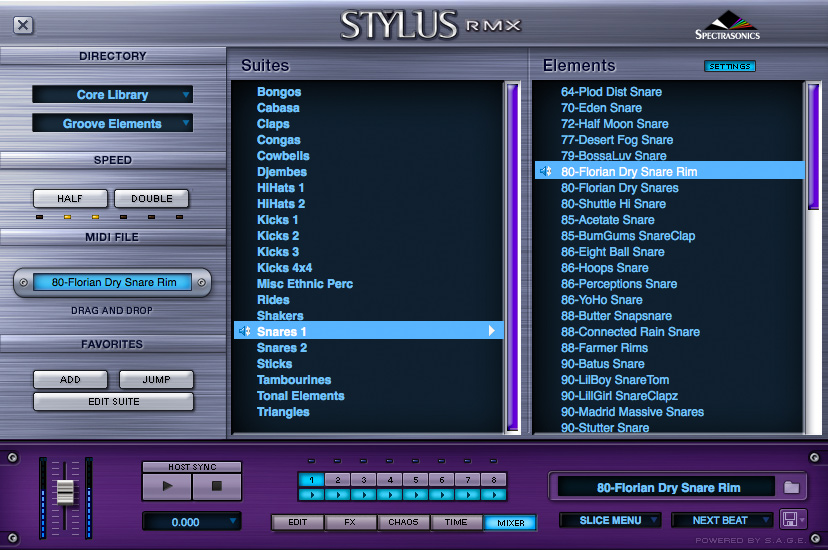Open the SLICE MENU dropdown
The width and height of the screenshot is (828, 550).
(x=610, y=520)
